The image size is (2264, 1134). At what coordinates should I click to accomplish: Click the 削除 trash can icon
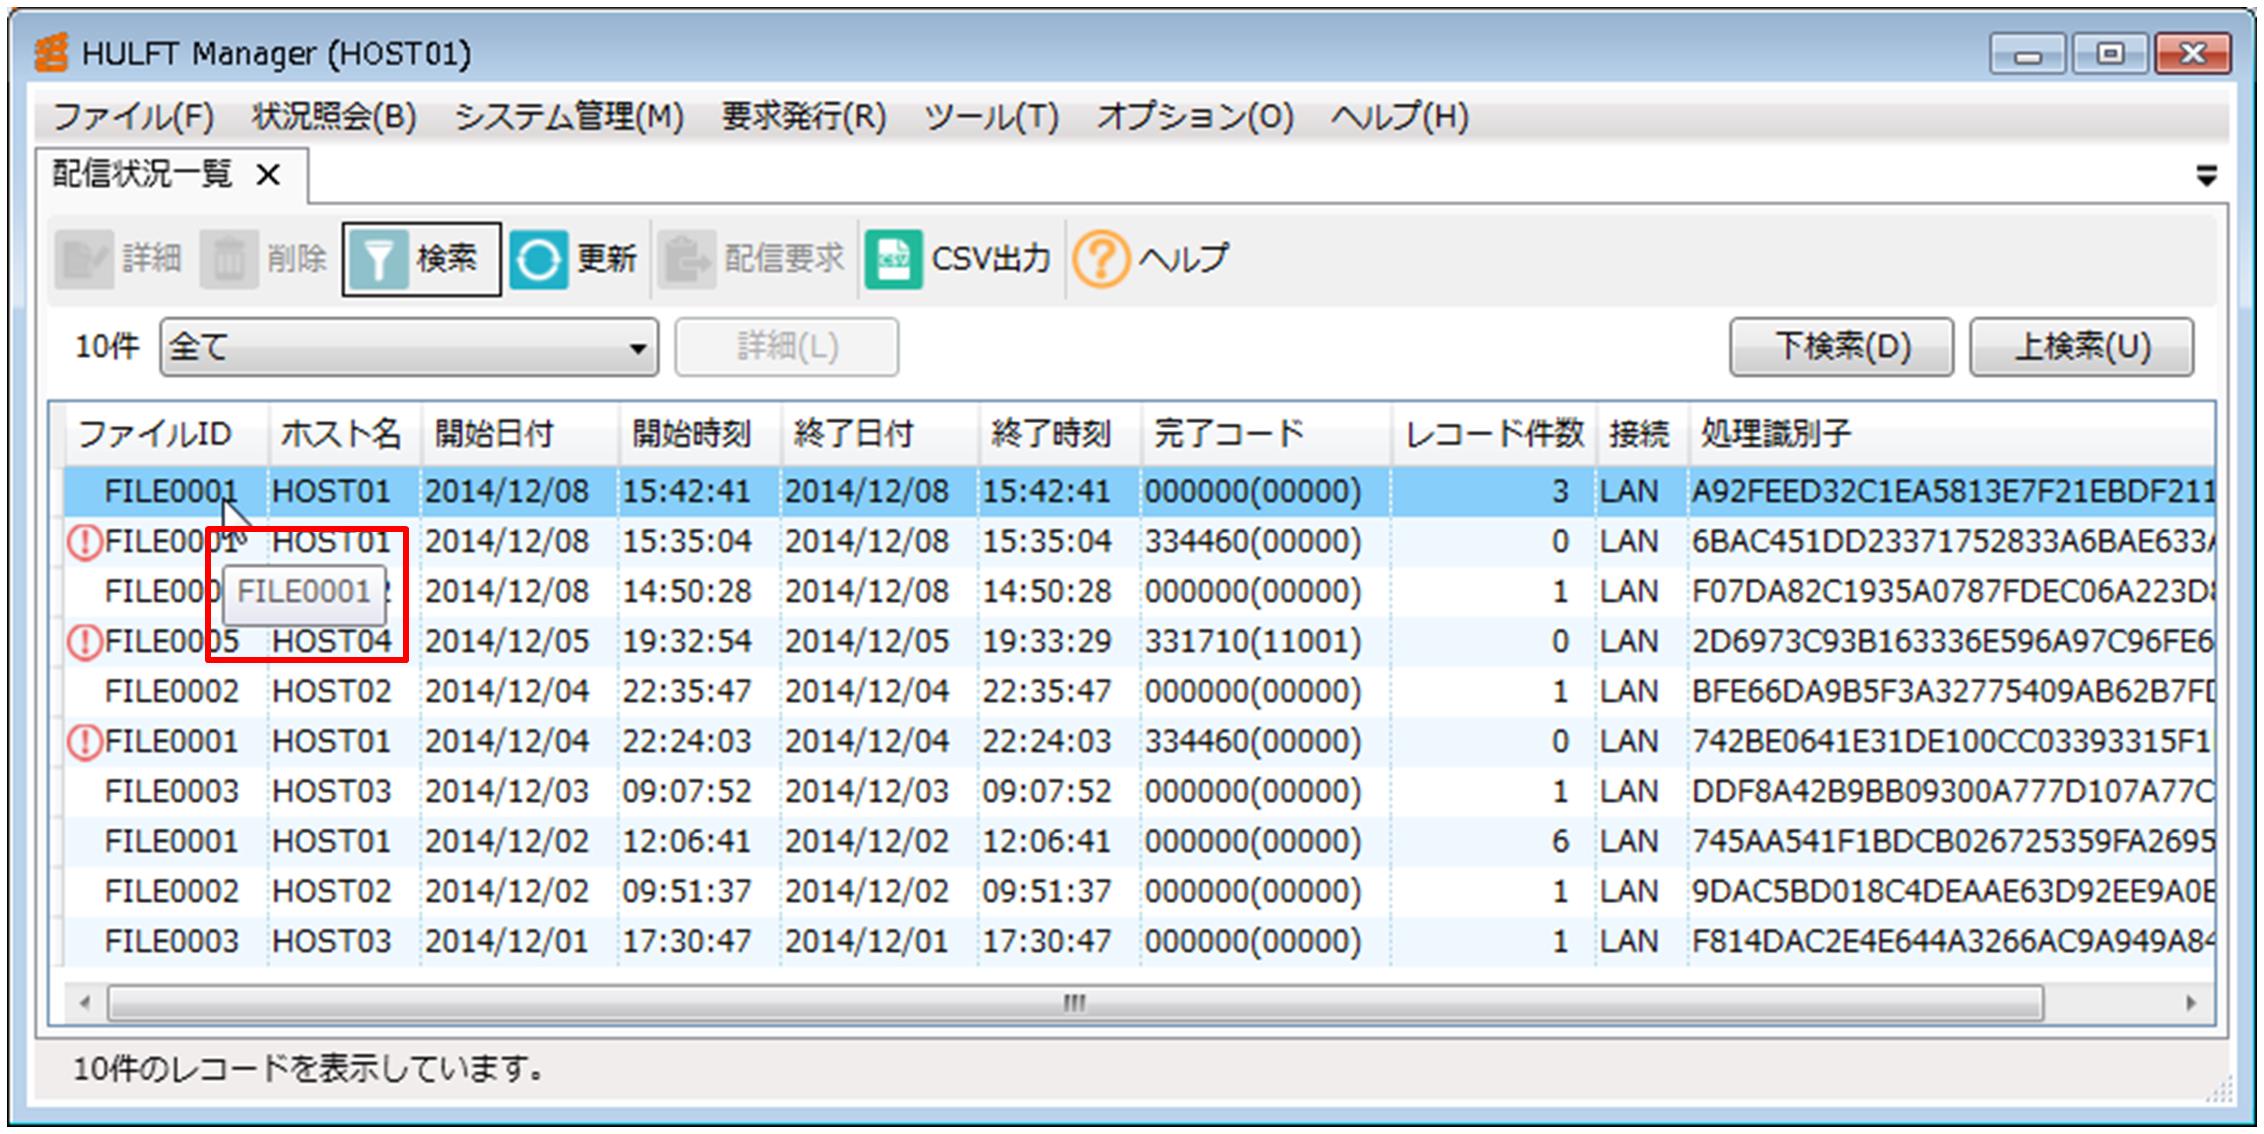click(x=229, y=260)
